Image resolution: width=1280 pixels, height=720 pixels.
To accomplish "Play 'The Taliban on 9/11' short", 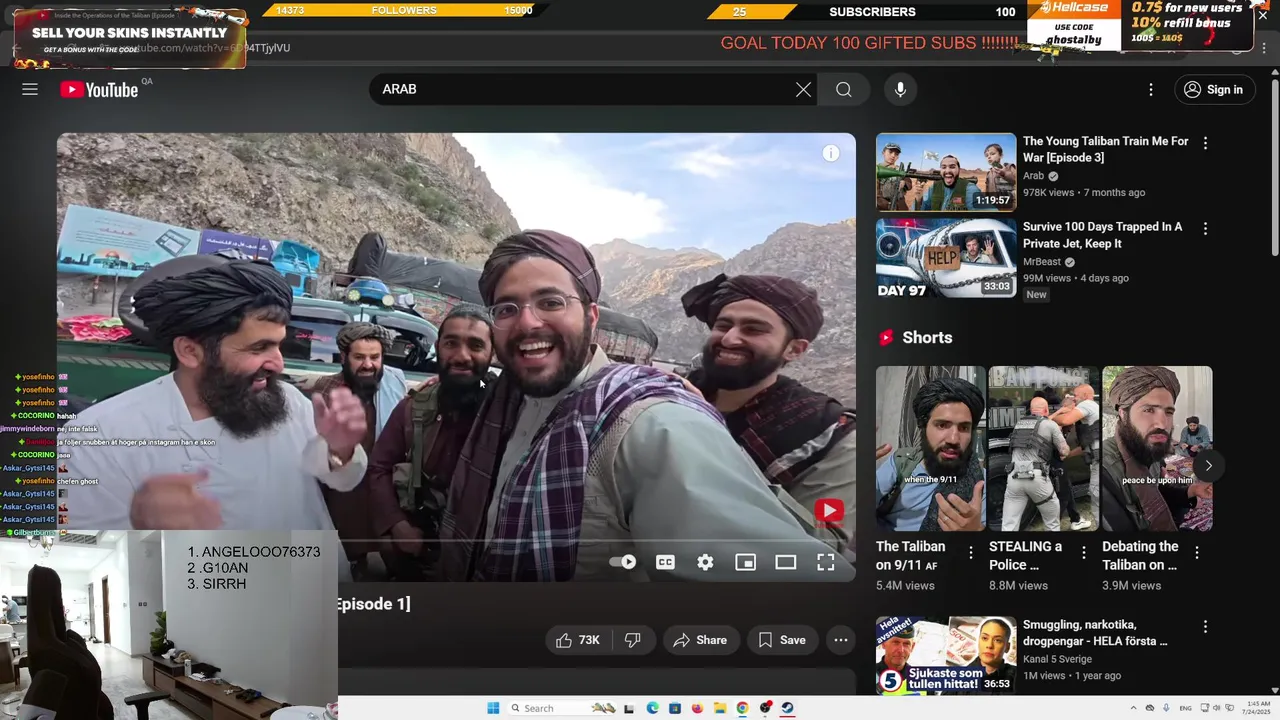I will [931, 448].
